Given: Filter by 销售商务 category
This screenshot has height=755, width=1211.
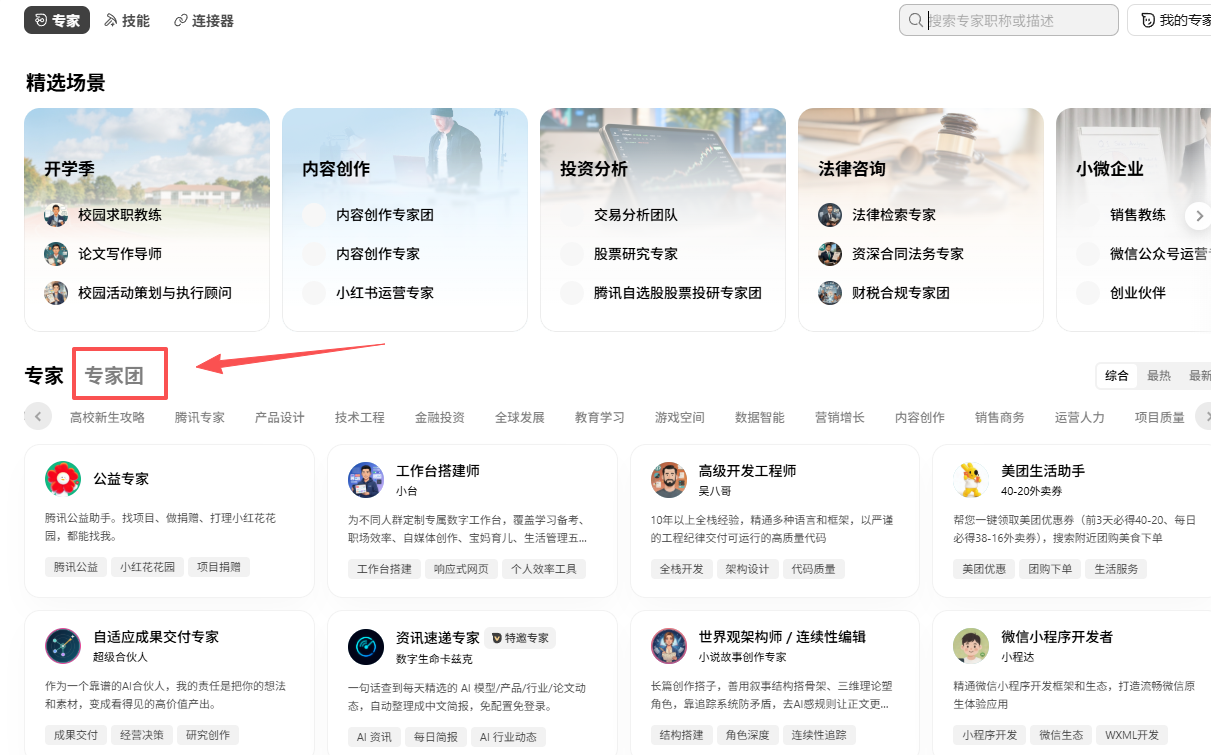Looking at the screenshot, I should pos(1000,417).
